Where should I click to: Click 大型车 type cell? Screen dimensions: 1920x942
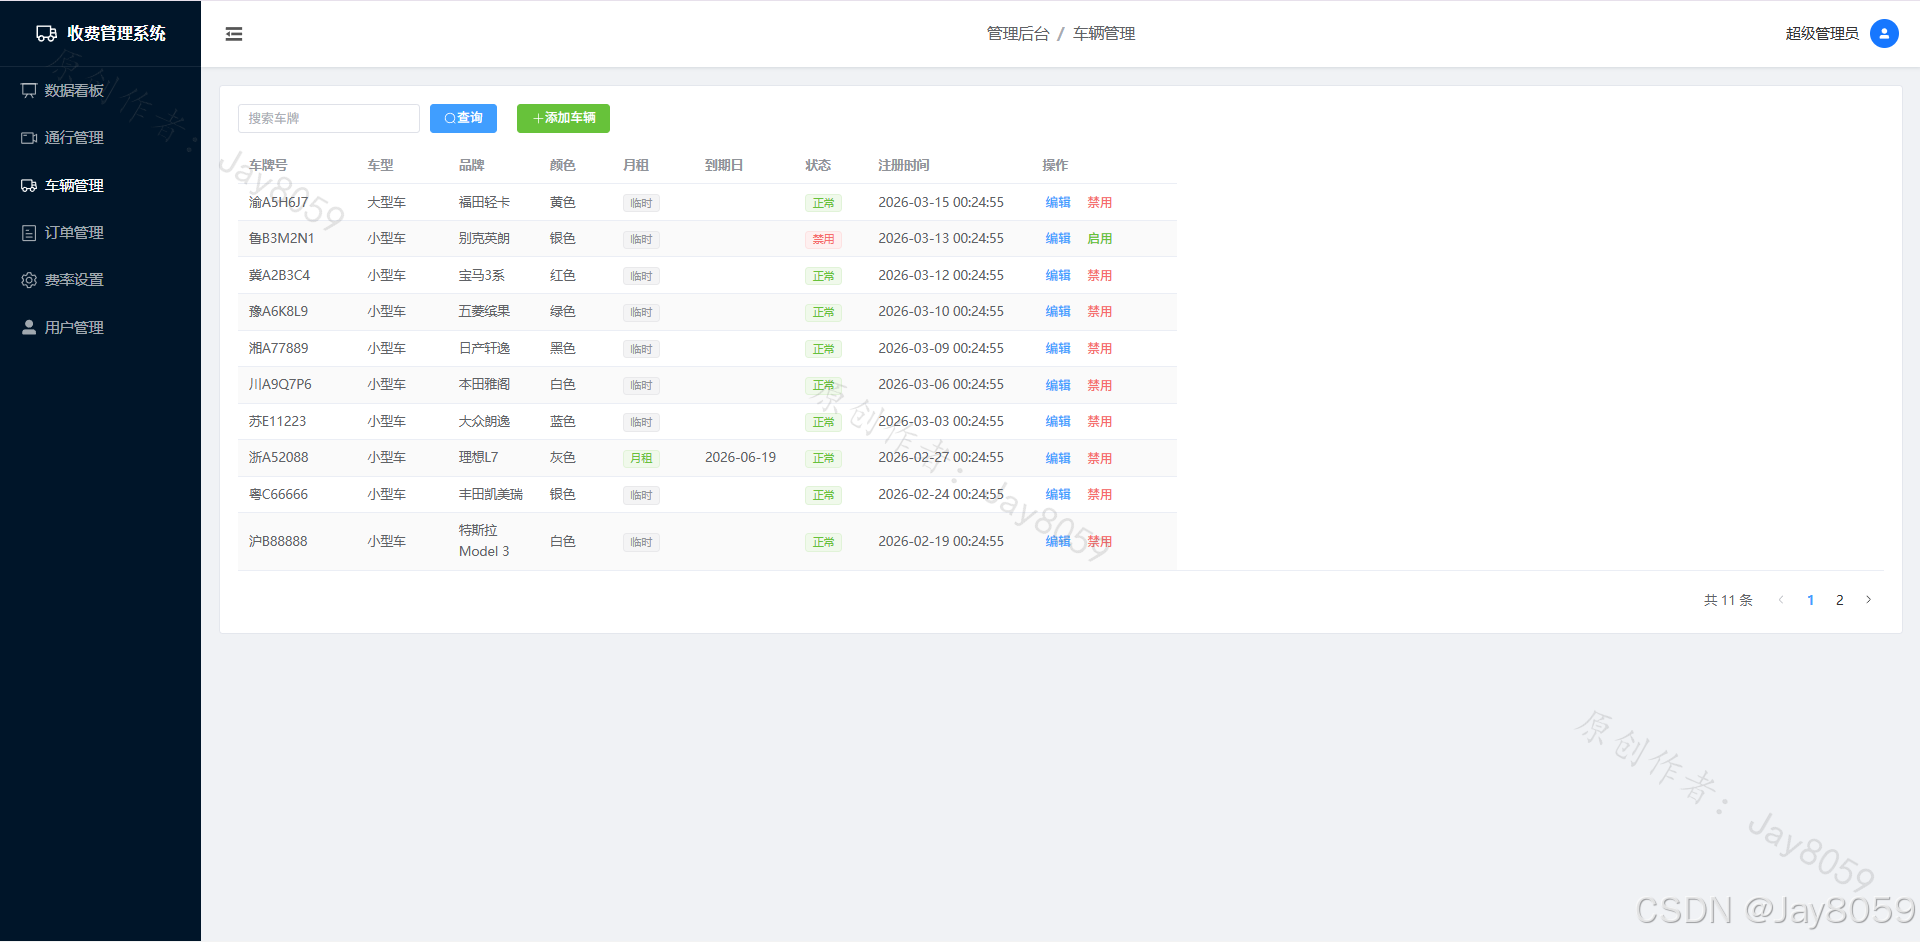[x=386, y=203]
